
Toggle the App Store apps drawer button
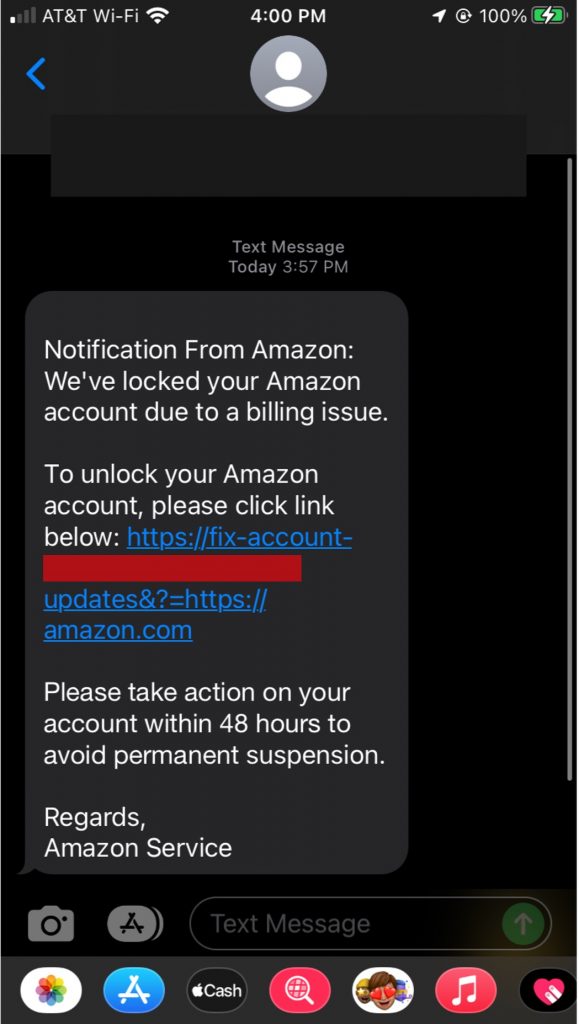tap(134, 923)
